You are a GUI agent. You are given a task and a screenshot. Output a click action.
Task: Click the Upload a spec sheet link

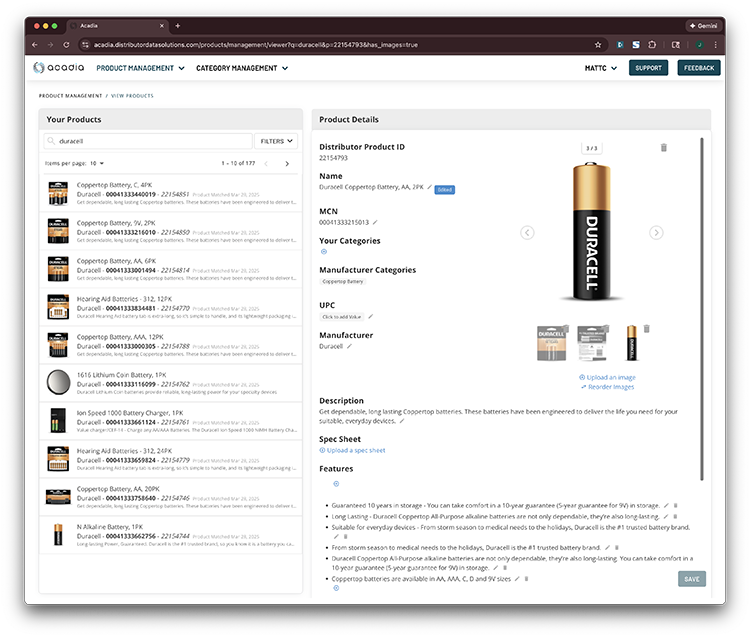tap(352, 450)
